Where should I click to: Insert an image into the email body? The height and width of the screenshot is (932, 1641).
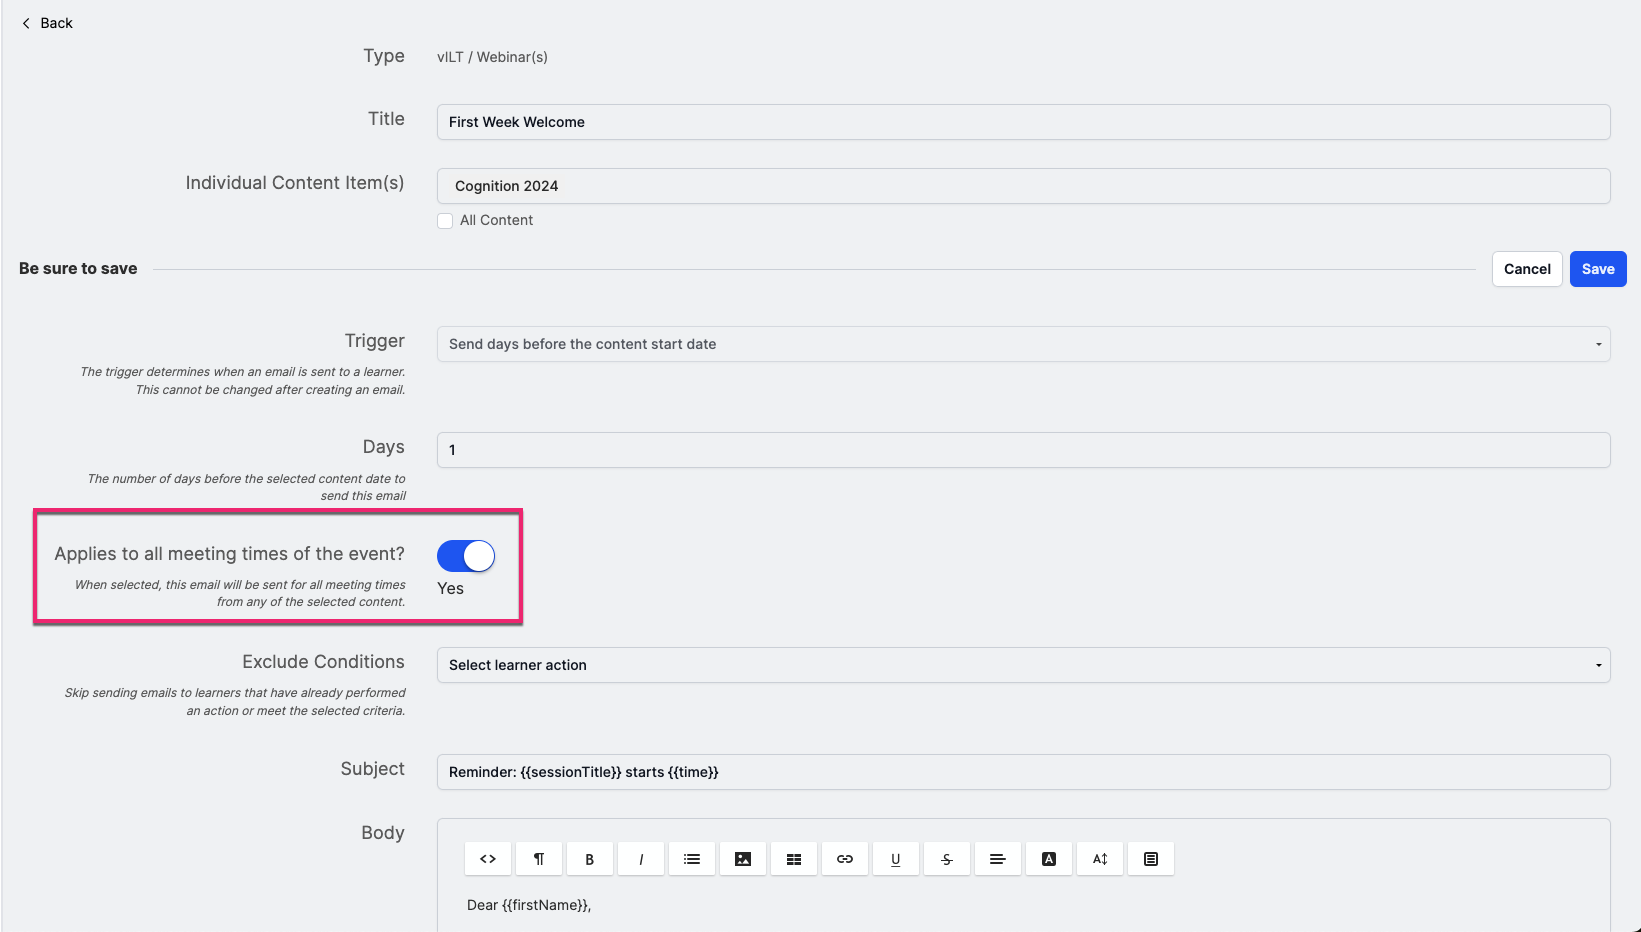tap(742, 858)
